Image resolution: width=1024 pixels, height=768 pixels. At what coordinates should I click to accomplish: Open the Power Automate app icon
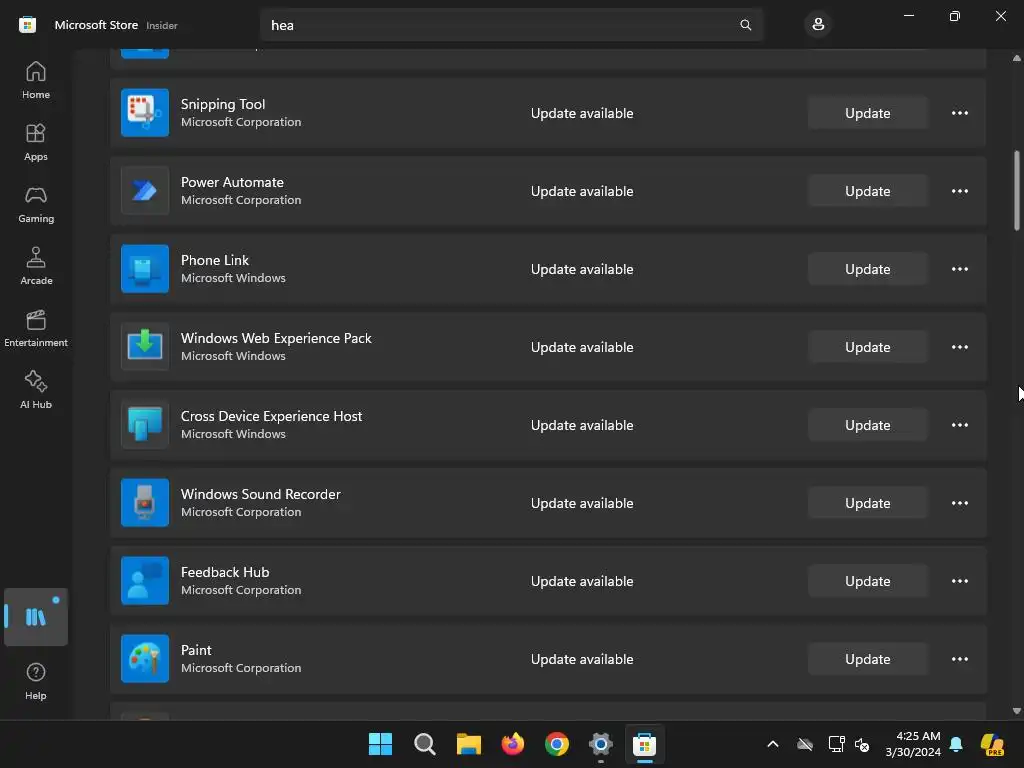tap(145, 191)
